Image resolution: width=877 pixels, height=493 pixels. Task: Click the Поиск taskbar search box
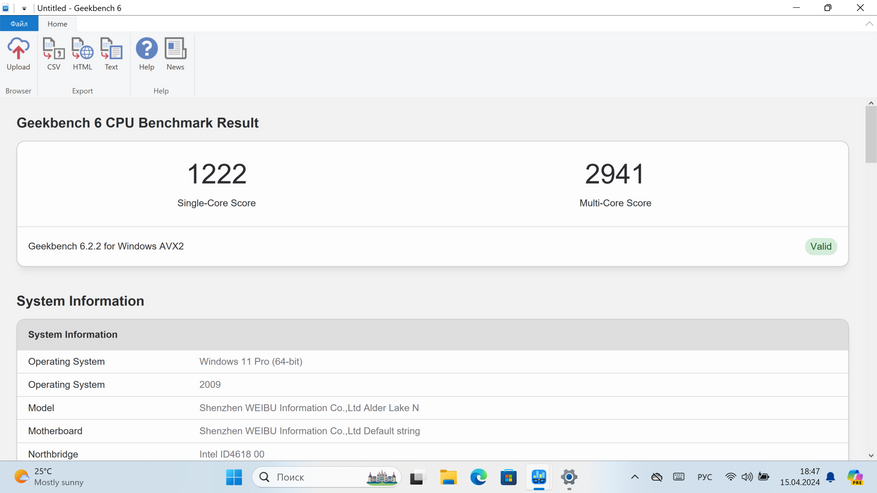(326, 477)
